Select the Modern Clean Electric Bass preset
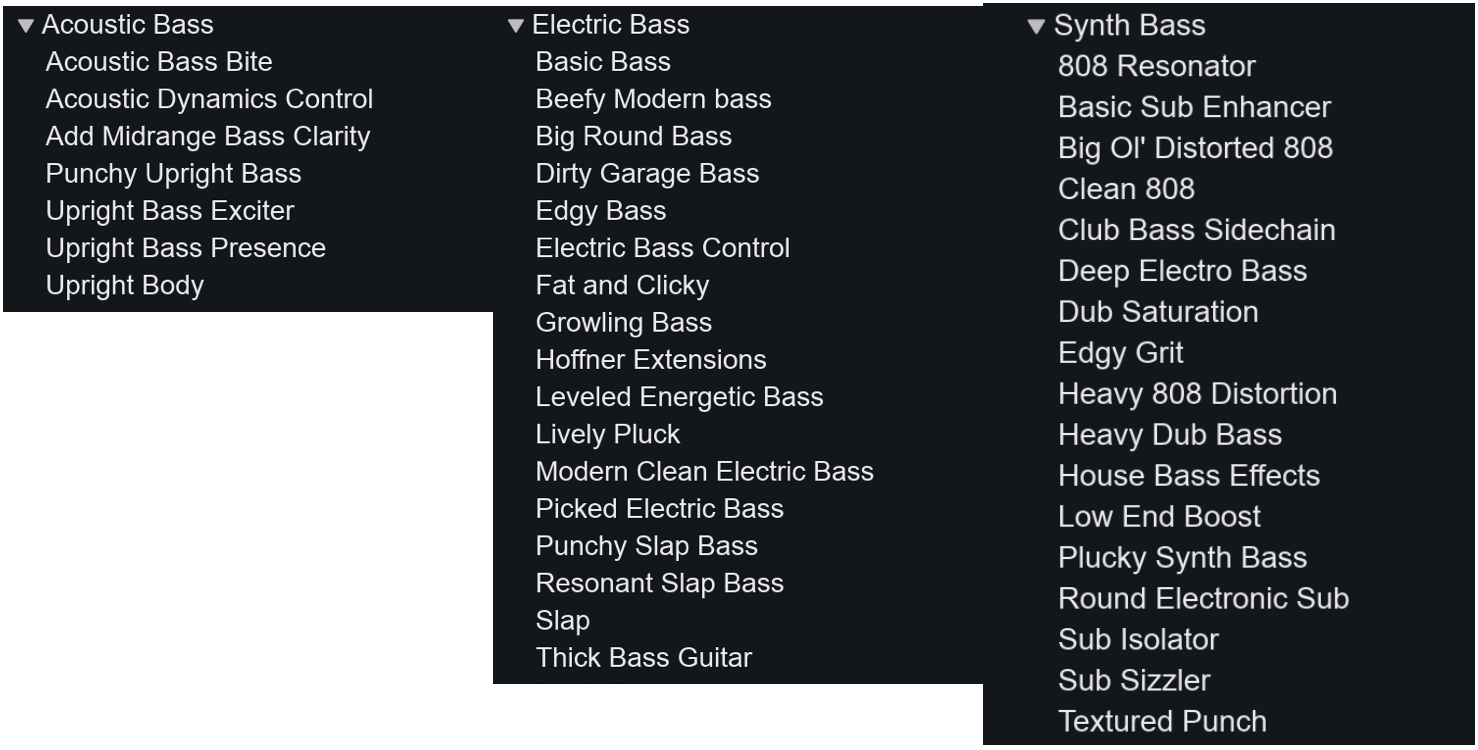Screen dimensions: 1478x750 pyautogui.click(x=705, y=472)
